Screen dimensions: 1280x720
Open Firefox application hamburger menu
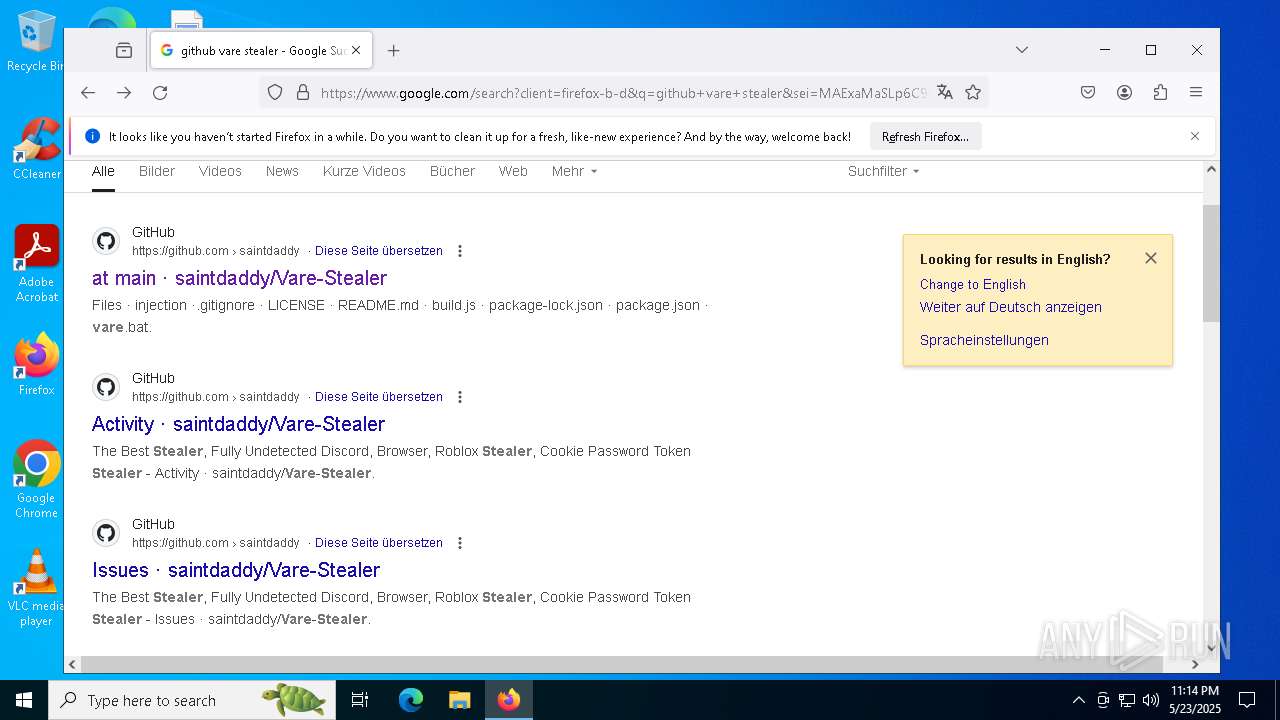pyautogui.click(x=1196, y=92)
